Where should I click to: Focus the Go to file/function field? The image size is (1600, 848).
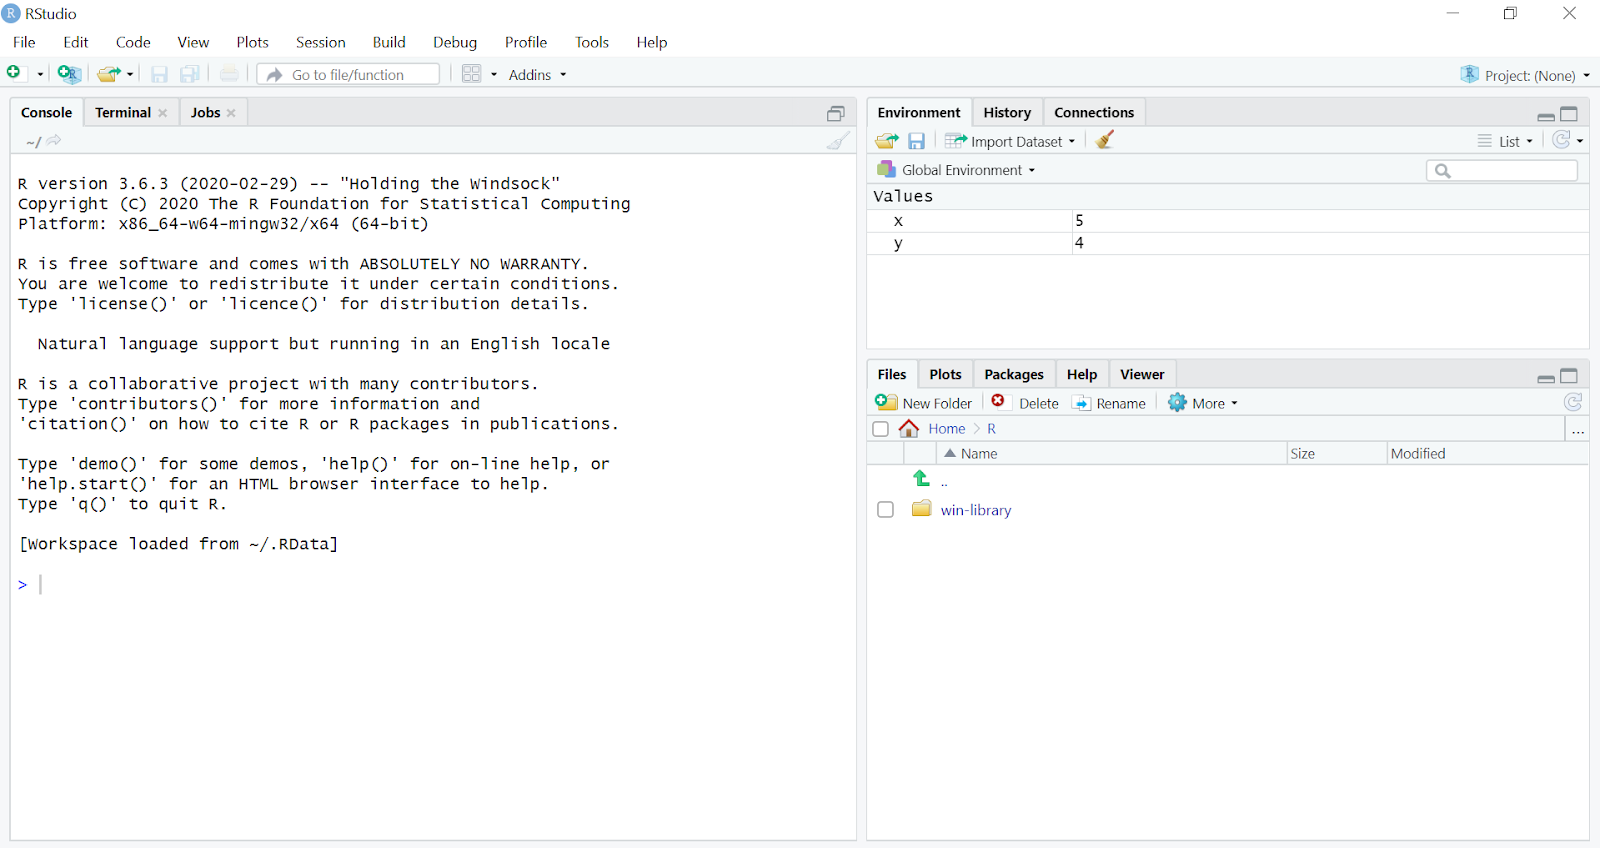tap(348, 74)
